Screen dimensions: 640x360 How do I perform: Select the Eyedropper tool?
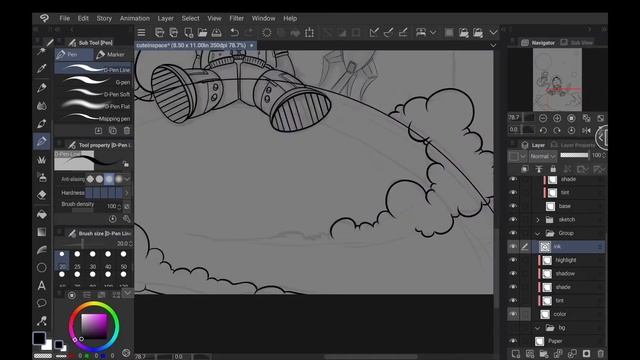[42, 69]
